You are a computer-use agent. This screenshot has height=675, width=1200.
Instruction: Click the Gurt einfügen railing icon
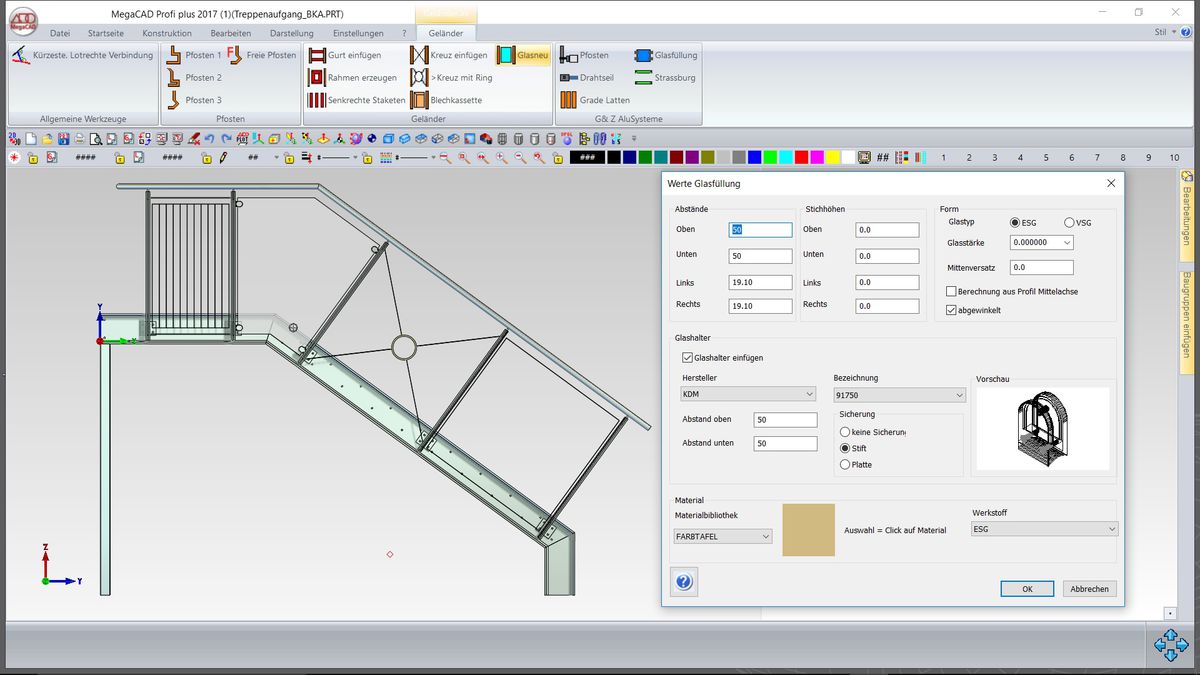[x=318, y=55]
